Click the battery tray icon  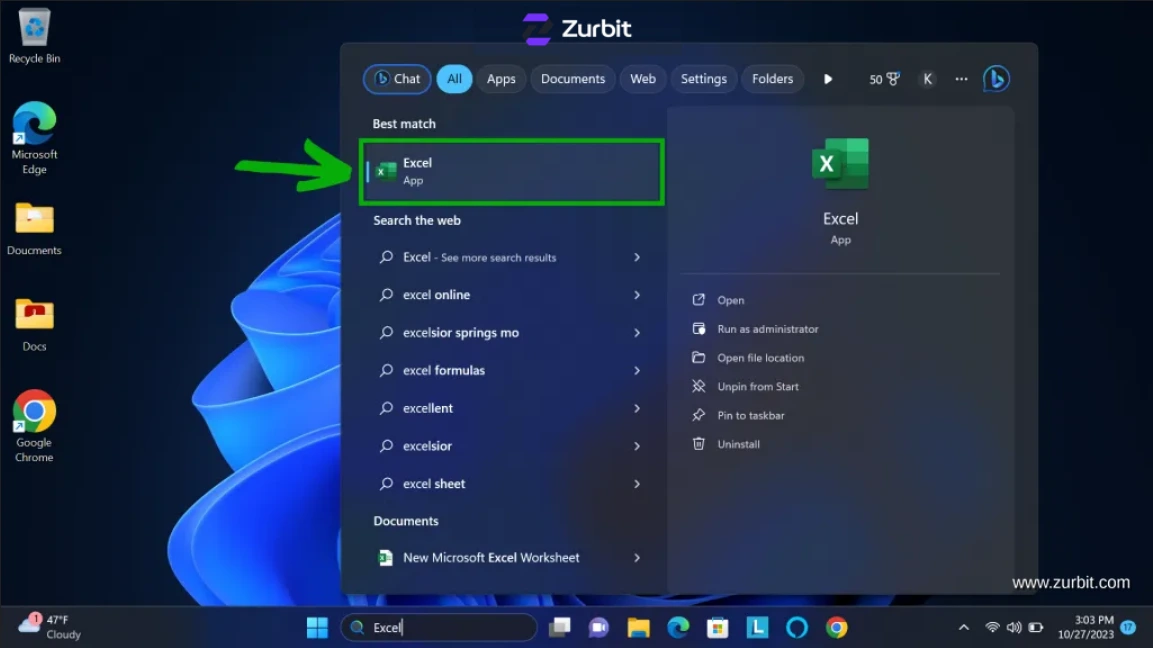pos(1035,627)
